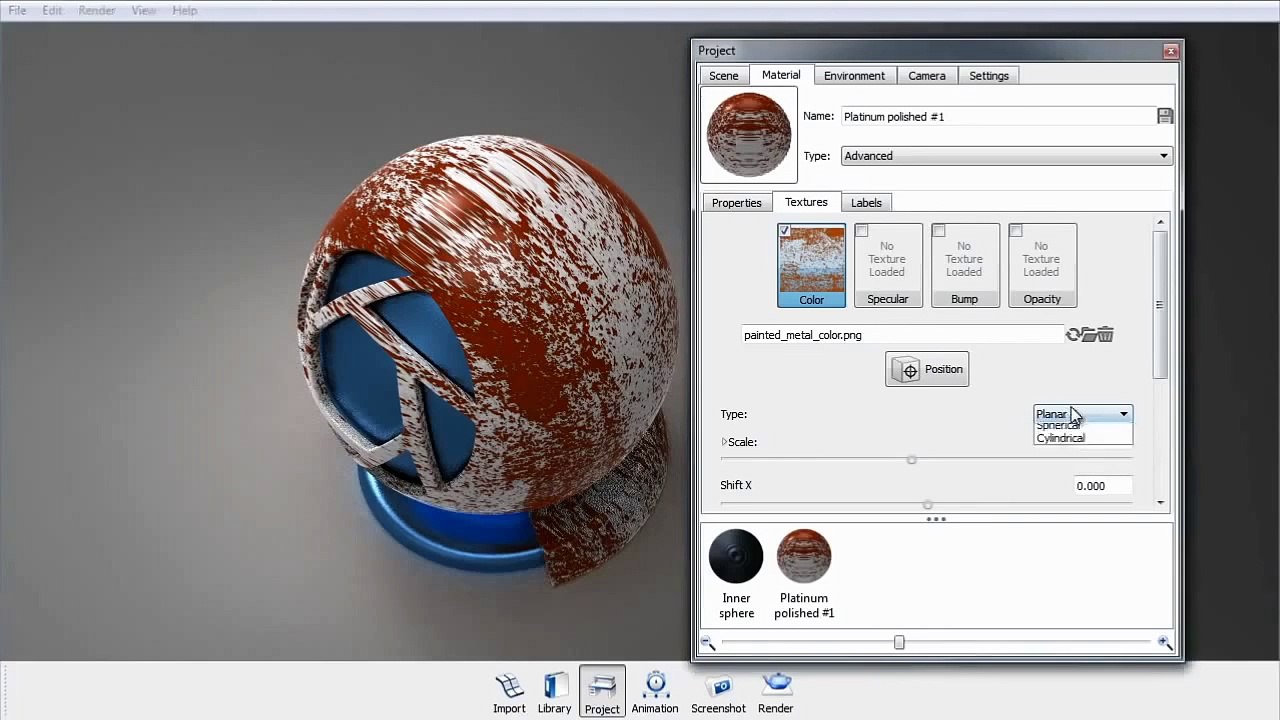Enable the Specular texture checkbox
The height and width of the screenshot is (720, 1280).
(861, 231)
